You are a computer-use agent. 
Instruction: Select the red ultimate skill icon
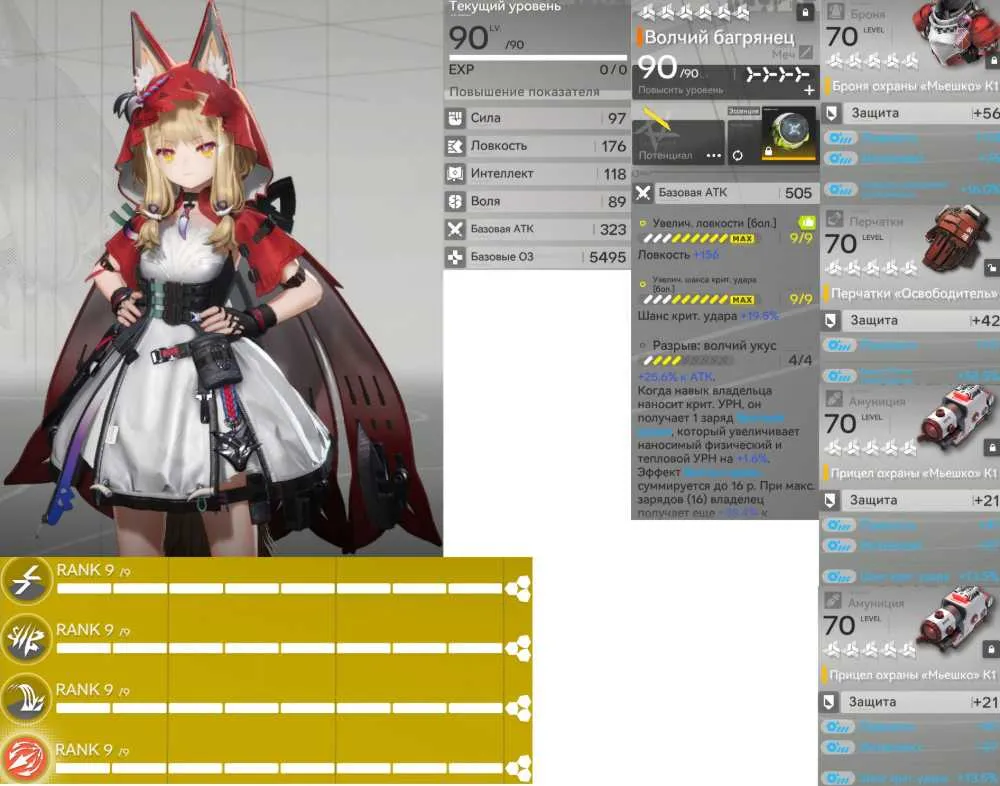coord(26,759)
